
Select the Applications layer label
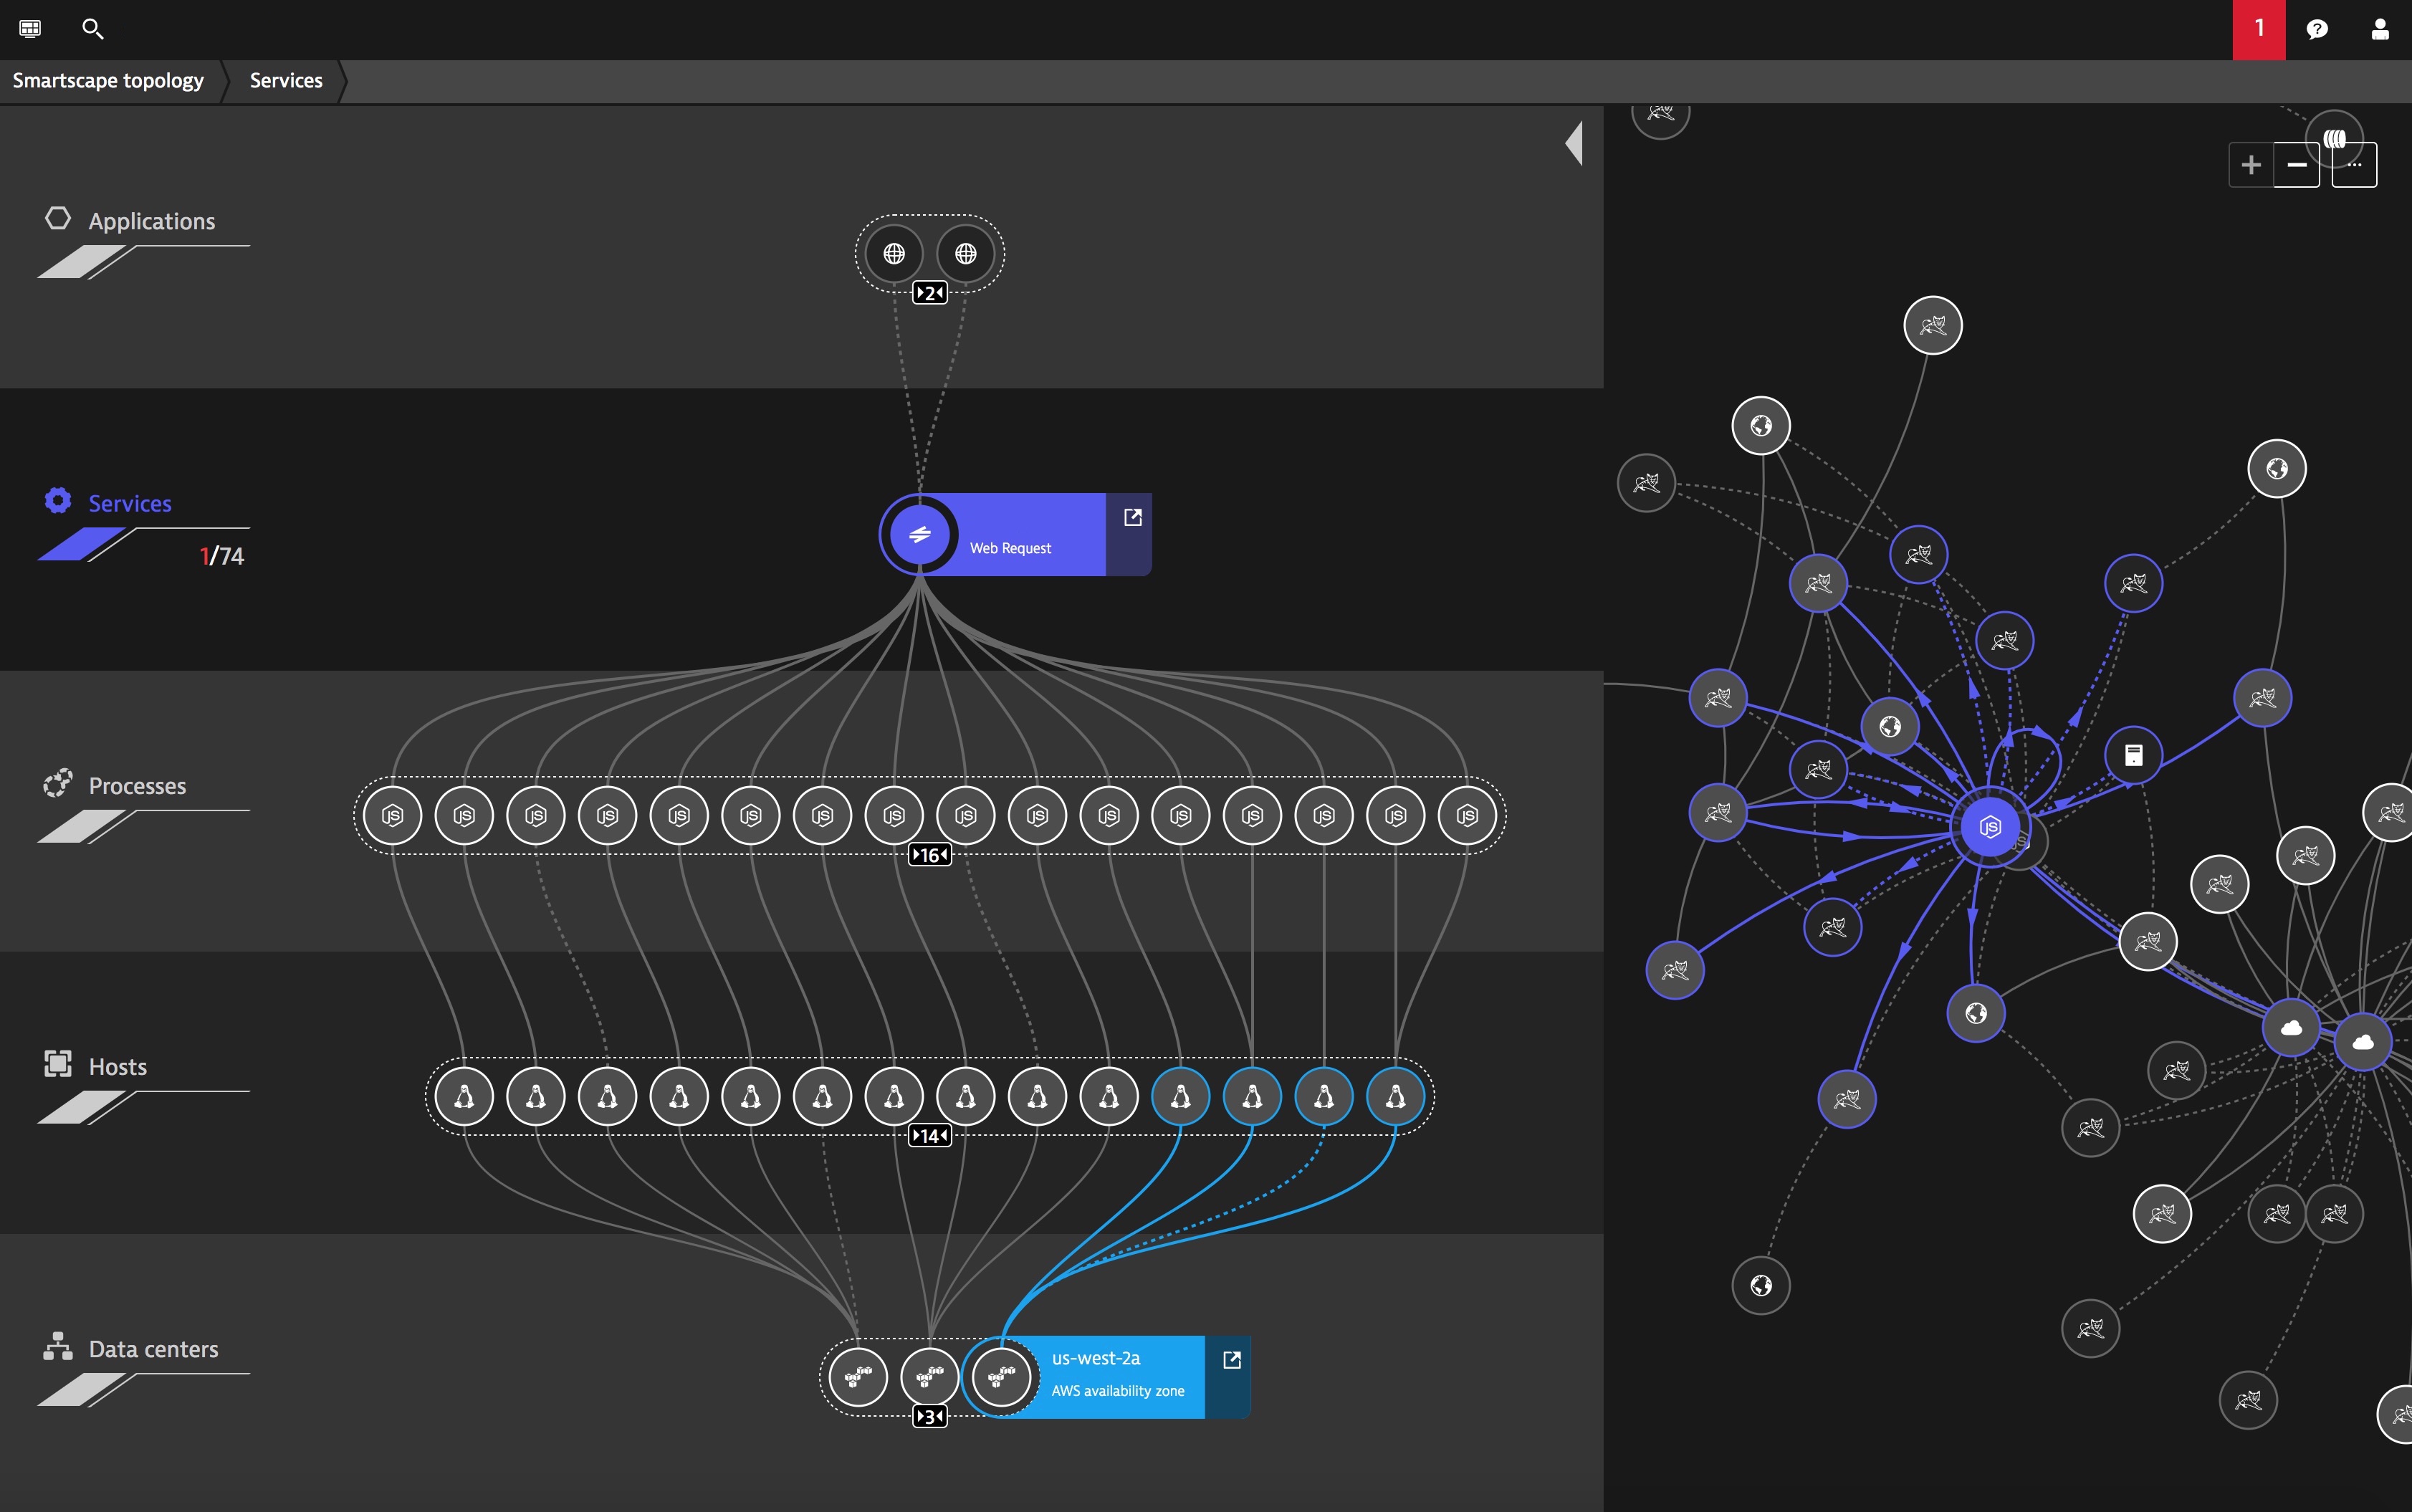point(151,221)
